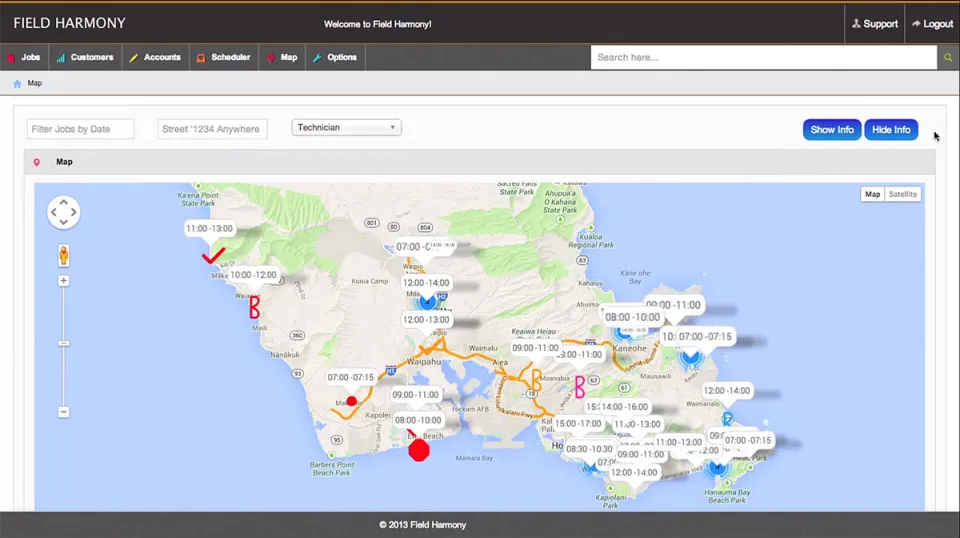The width and height of the screenshot is (960, 538).
Task: Click the pink pin icon in Map header
Action: pos(37,162)
